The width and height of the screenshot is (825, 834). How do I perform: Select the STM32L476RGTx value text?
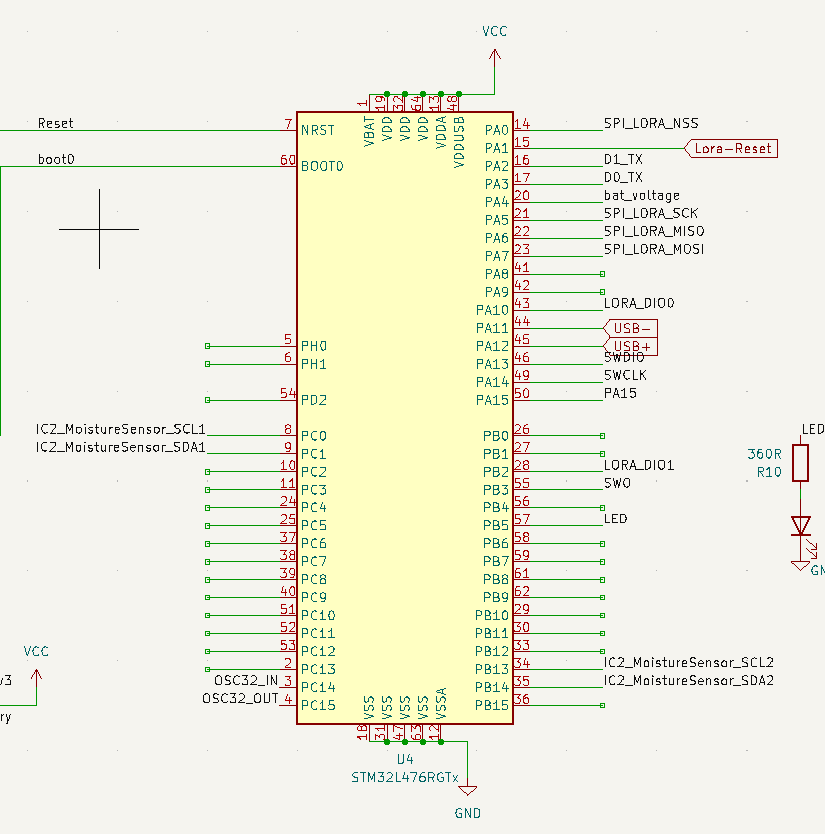(x=405, y=778)
